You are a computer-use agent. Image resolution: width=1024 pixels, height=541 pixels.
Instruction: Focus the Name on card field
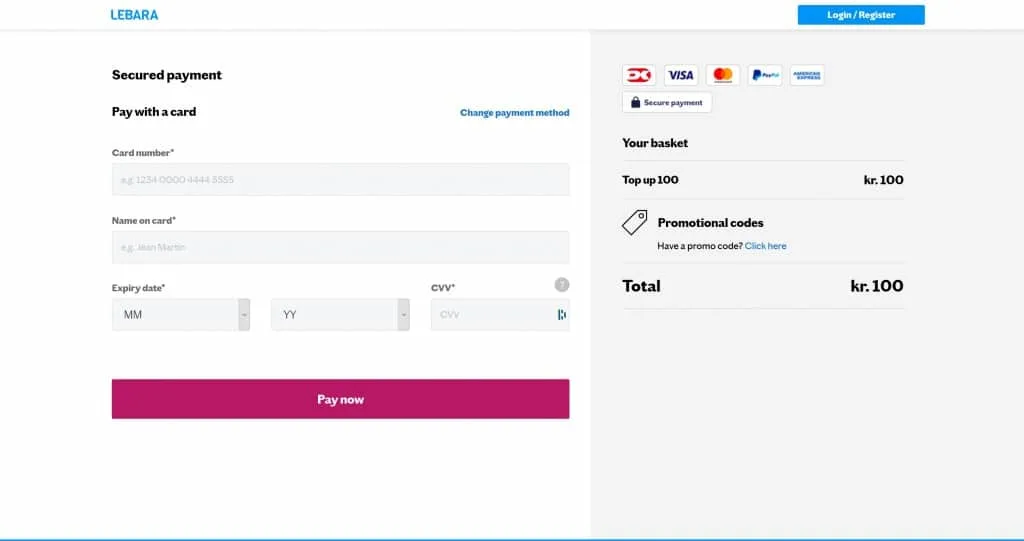click(340, 247)
